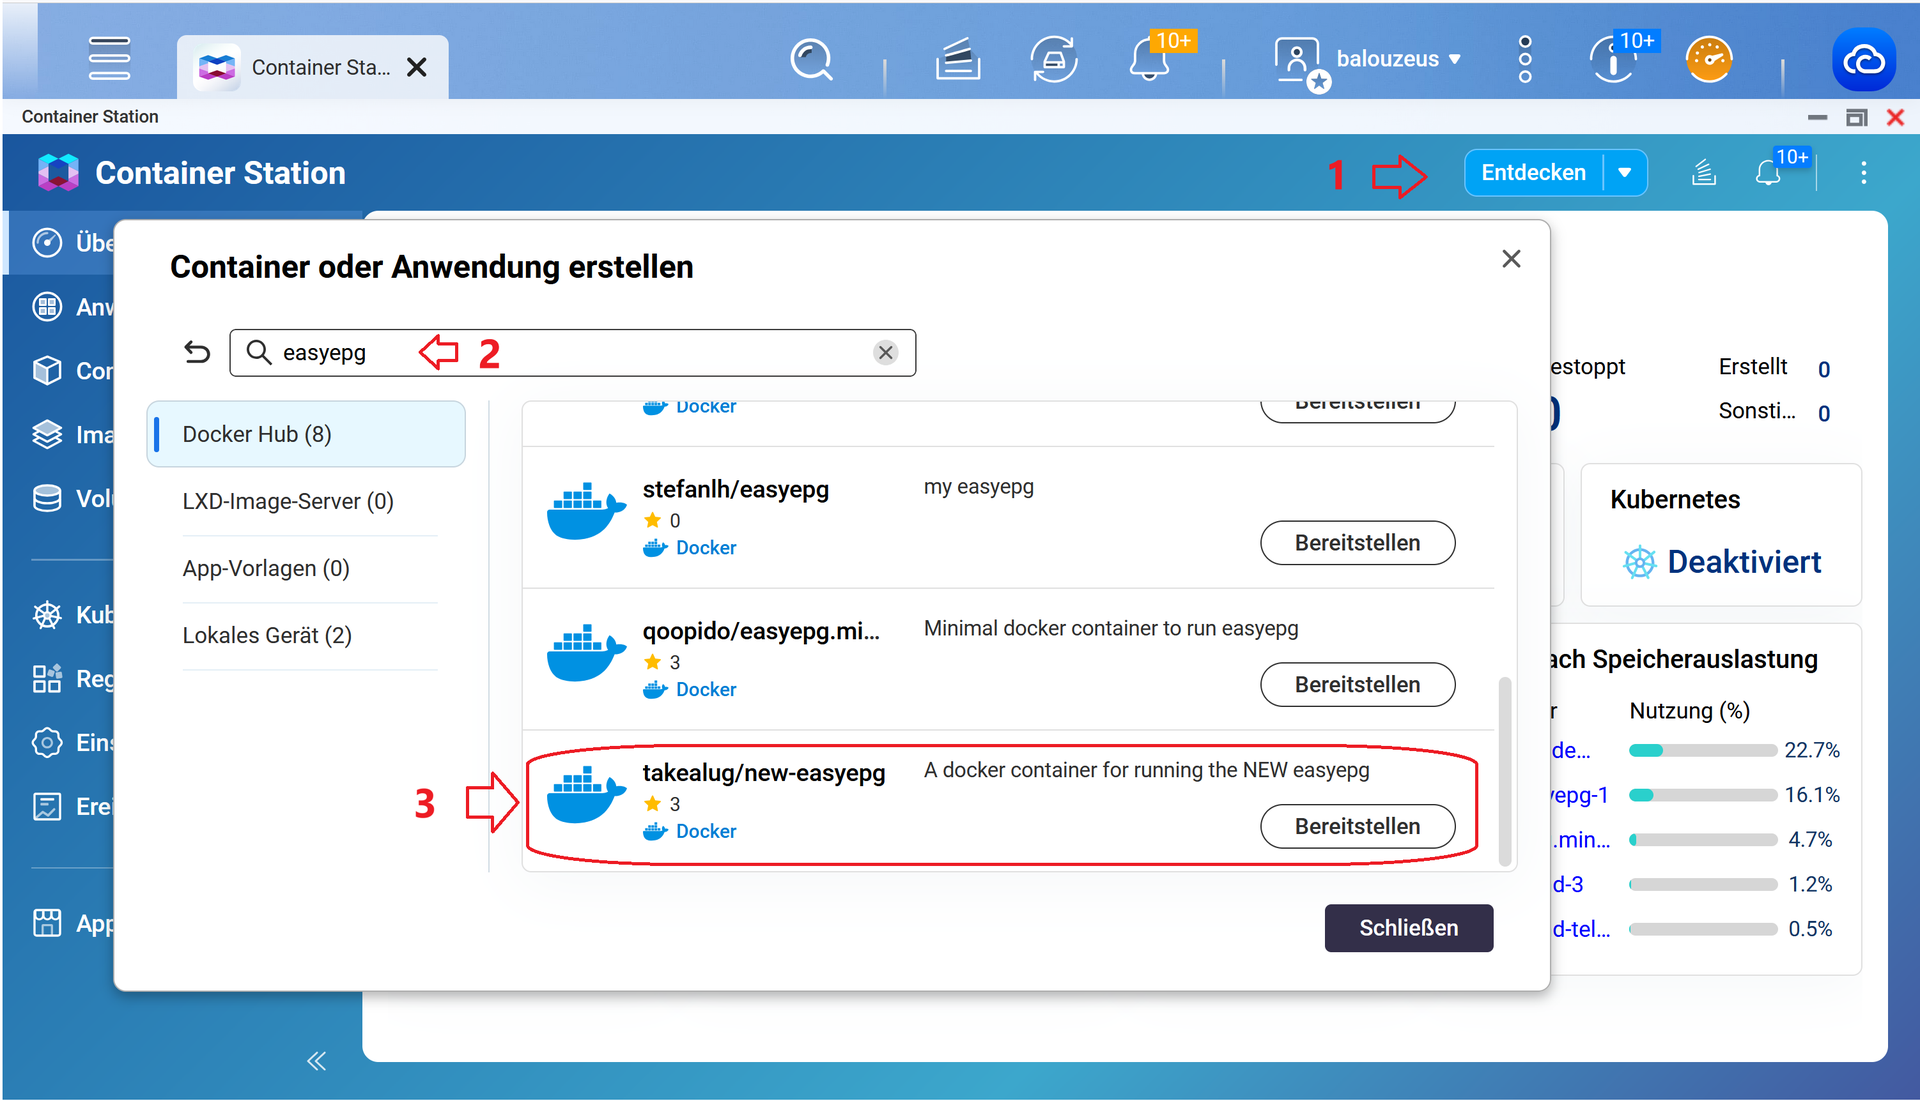The image size is (1920, 1101).
Task: Click the d-3 container link
Action: tap(1568, 885)
